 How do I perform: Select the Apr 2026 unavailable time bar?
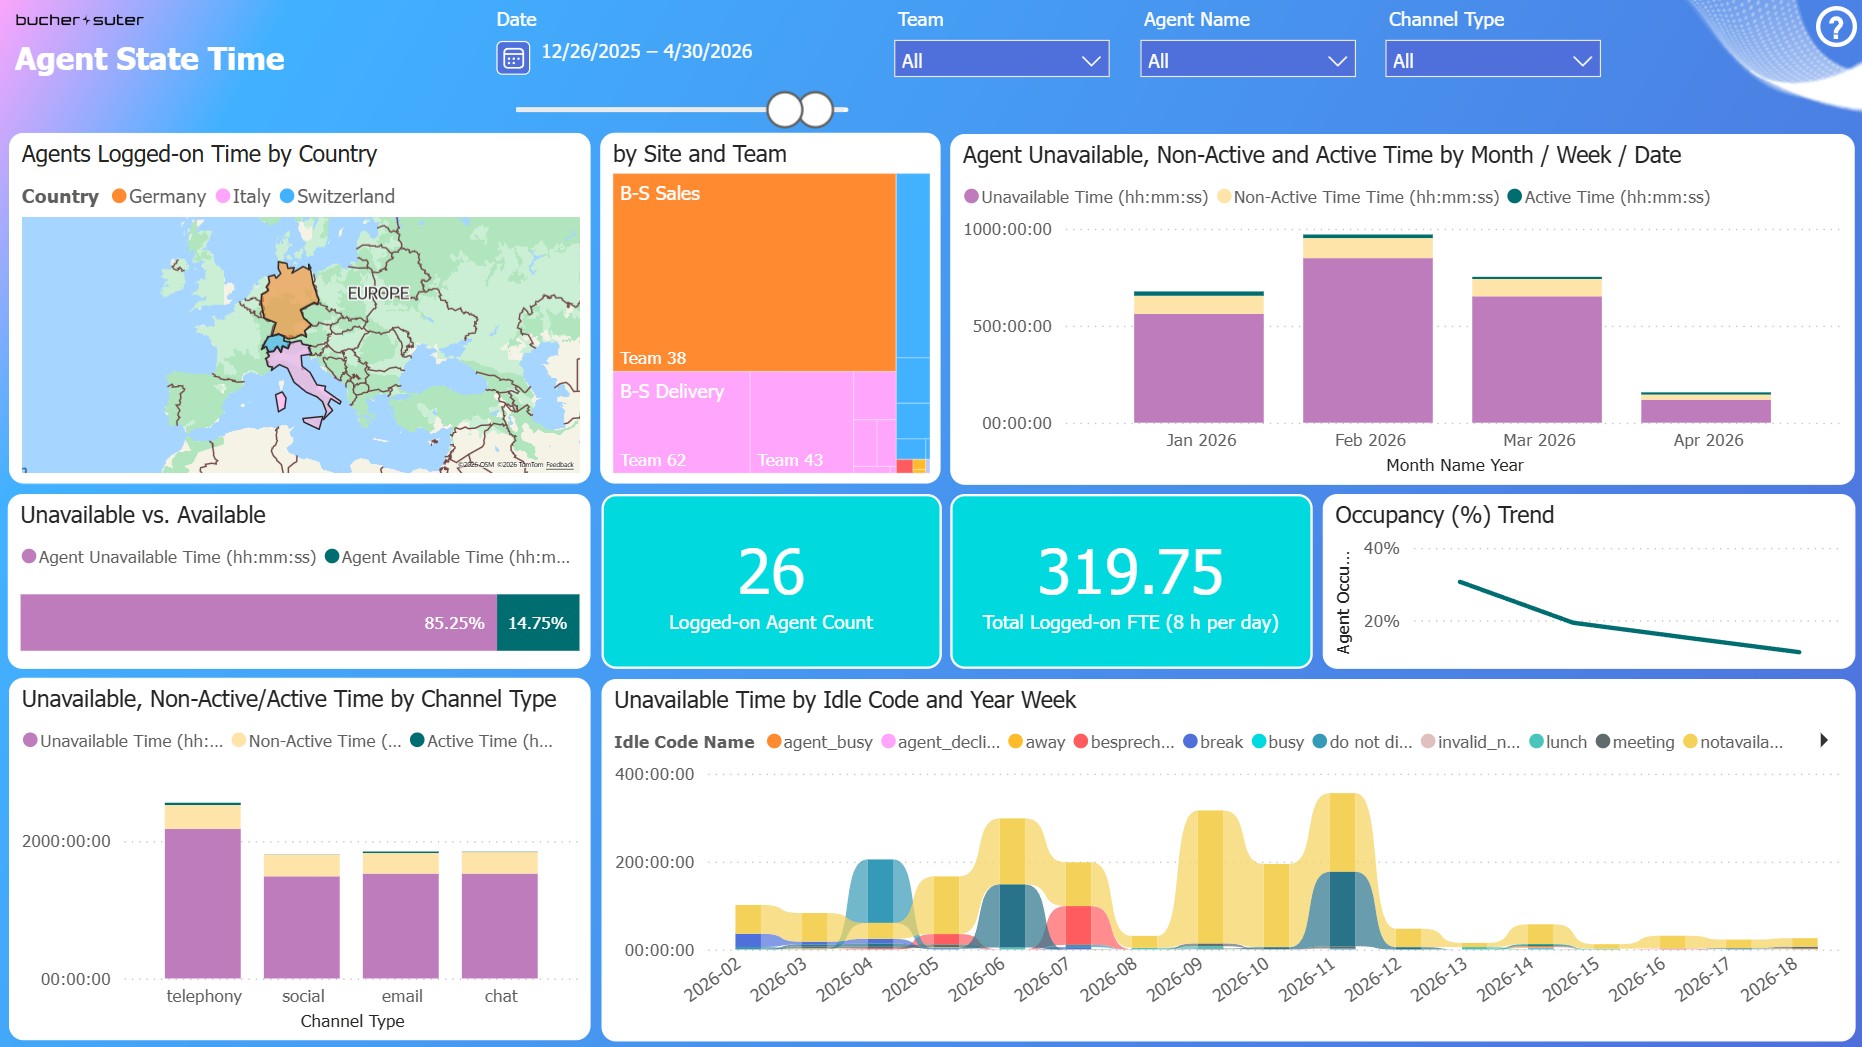click(1706, 411)
